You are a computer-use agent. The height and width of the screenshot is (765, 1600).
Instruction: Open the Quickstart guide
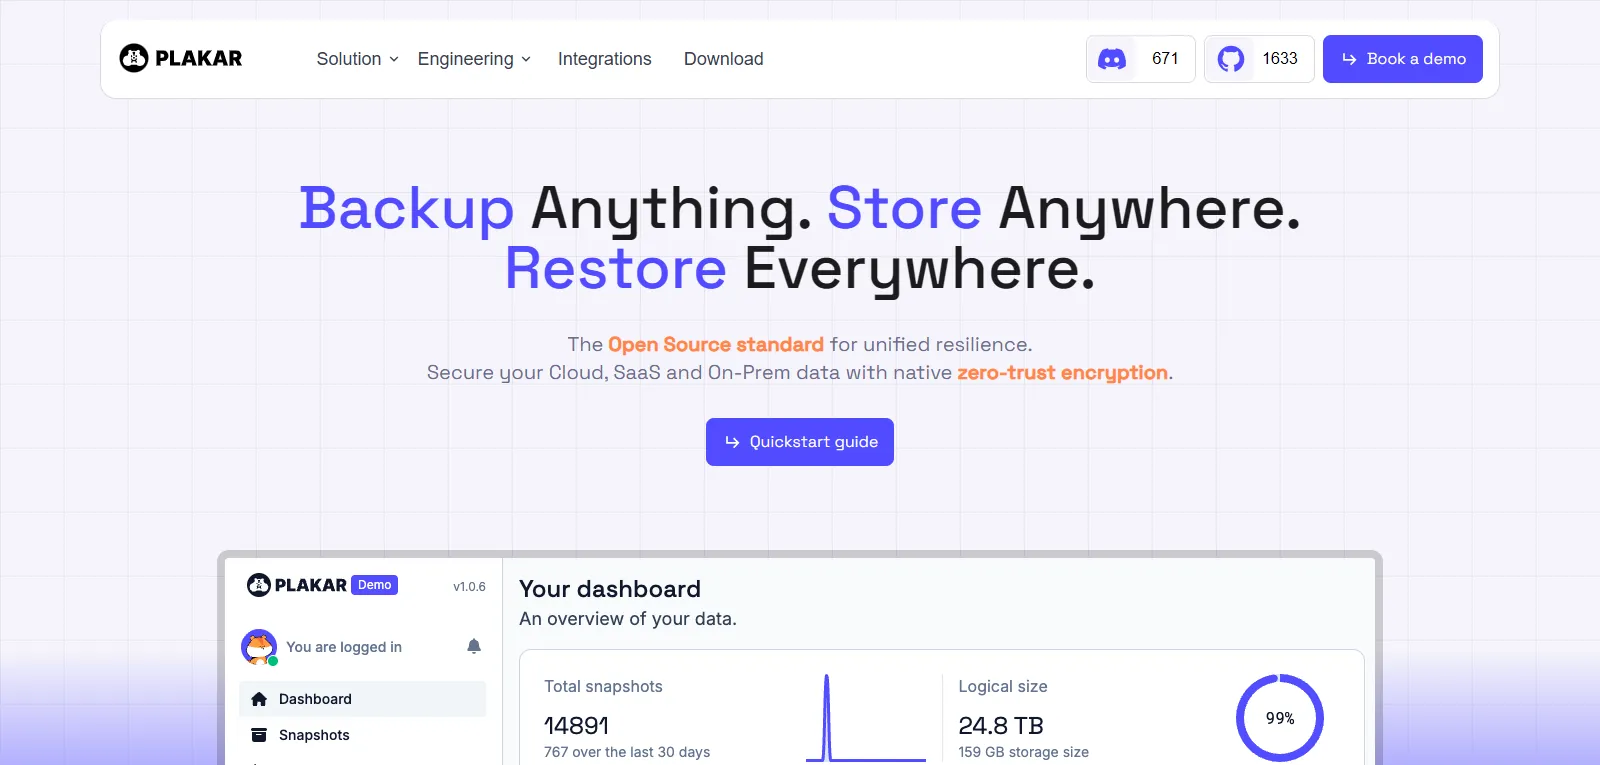799,442
